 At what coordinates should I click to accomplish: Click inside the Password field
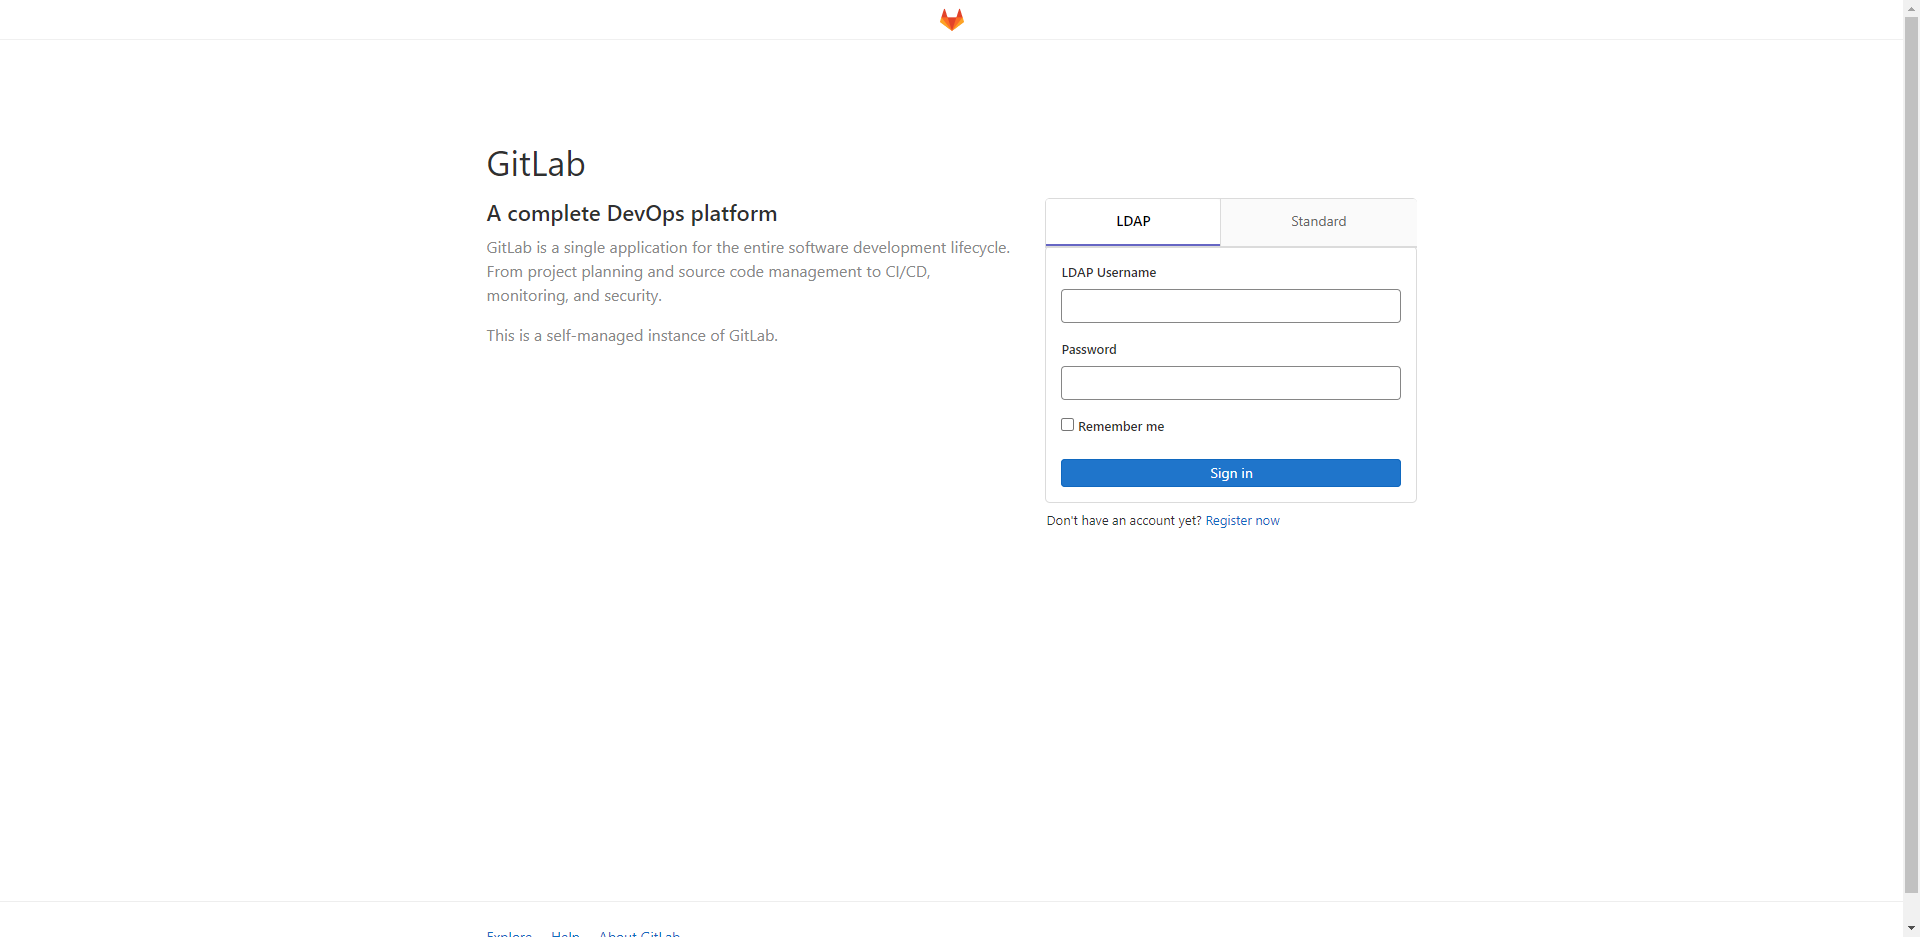coord(1230,383)
